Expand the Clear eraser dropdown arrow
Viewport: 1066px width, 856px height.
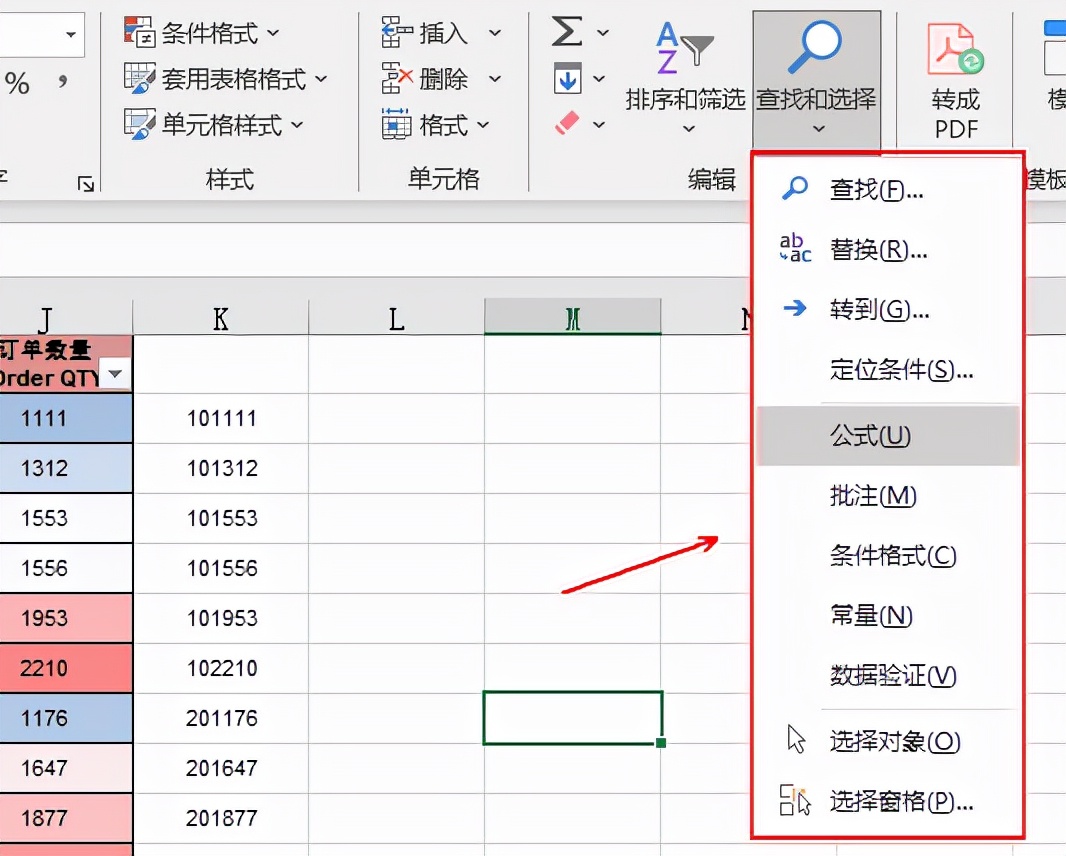tap(599, 124)
